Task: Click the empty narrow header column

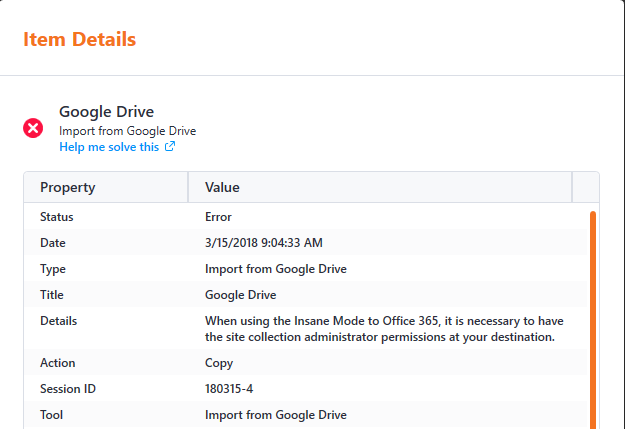Action: (586, 187)
